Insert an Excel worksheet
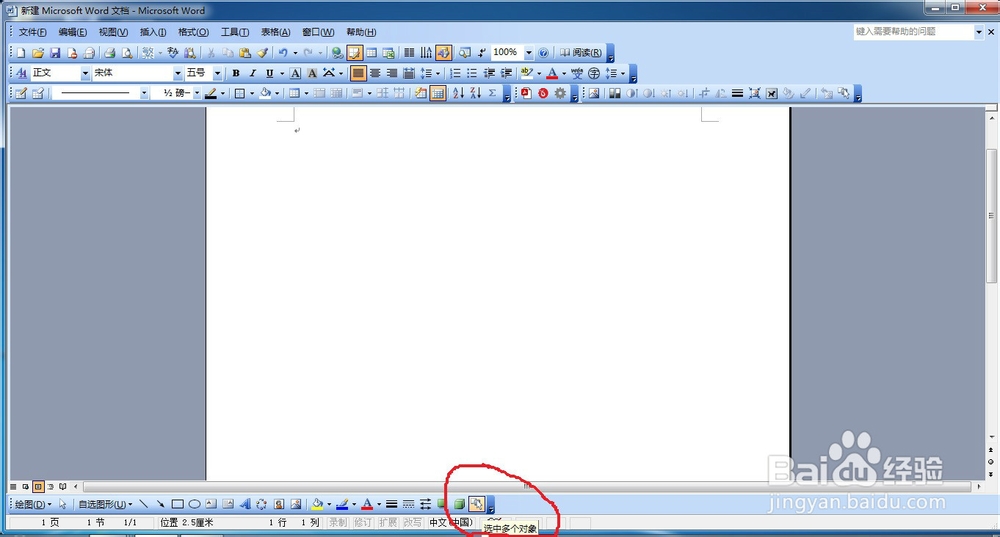 pyautogui.click(x=388, y=53)
